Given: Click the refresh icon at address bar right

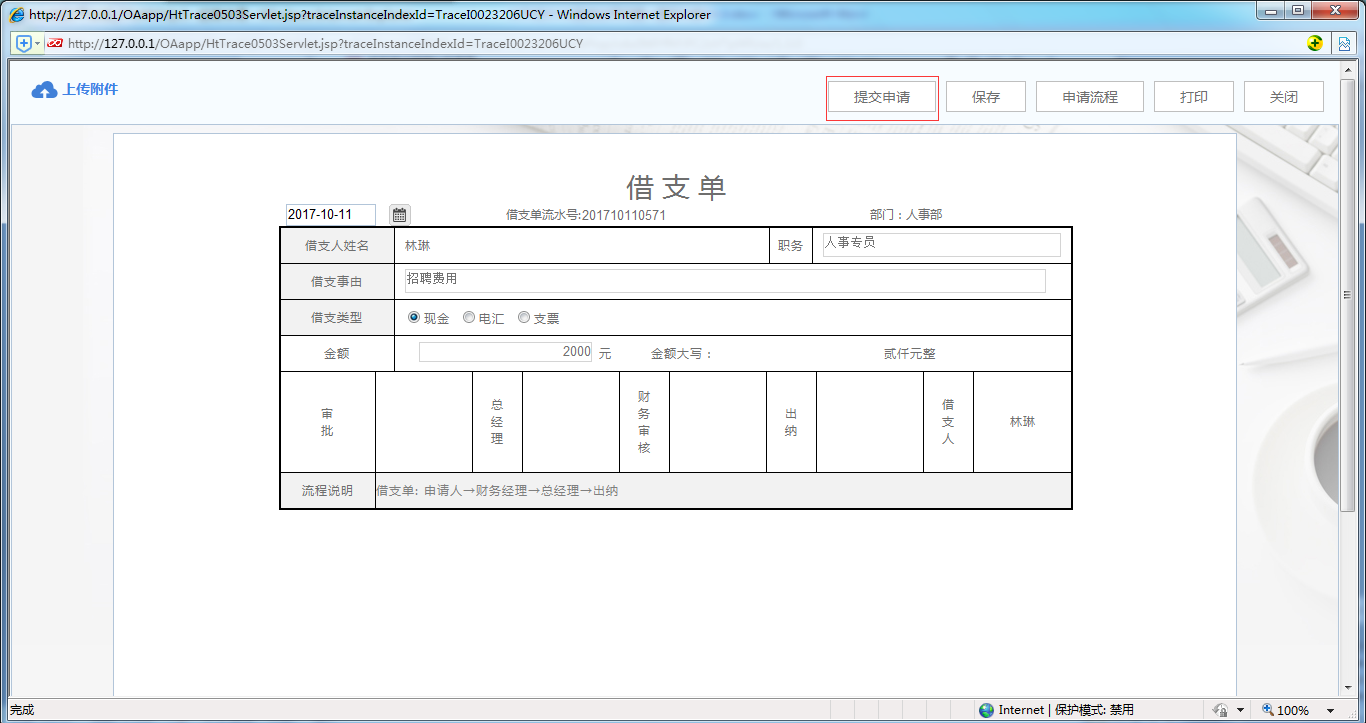Looking at the screenshot, I should coord(1317,43).
